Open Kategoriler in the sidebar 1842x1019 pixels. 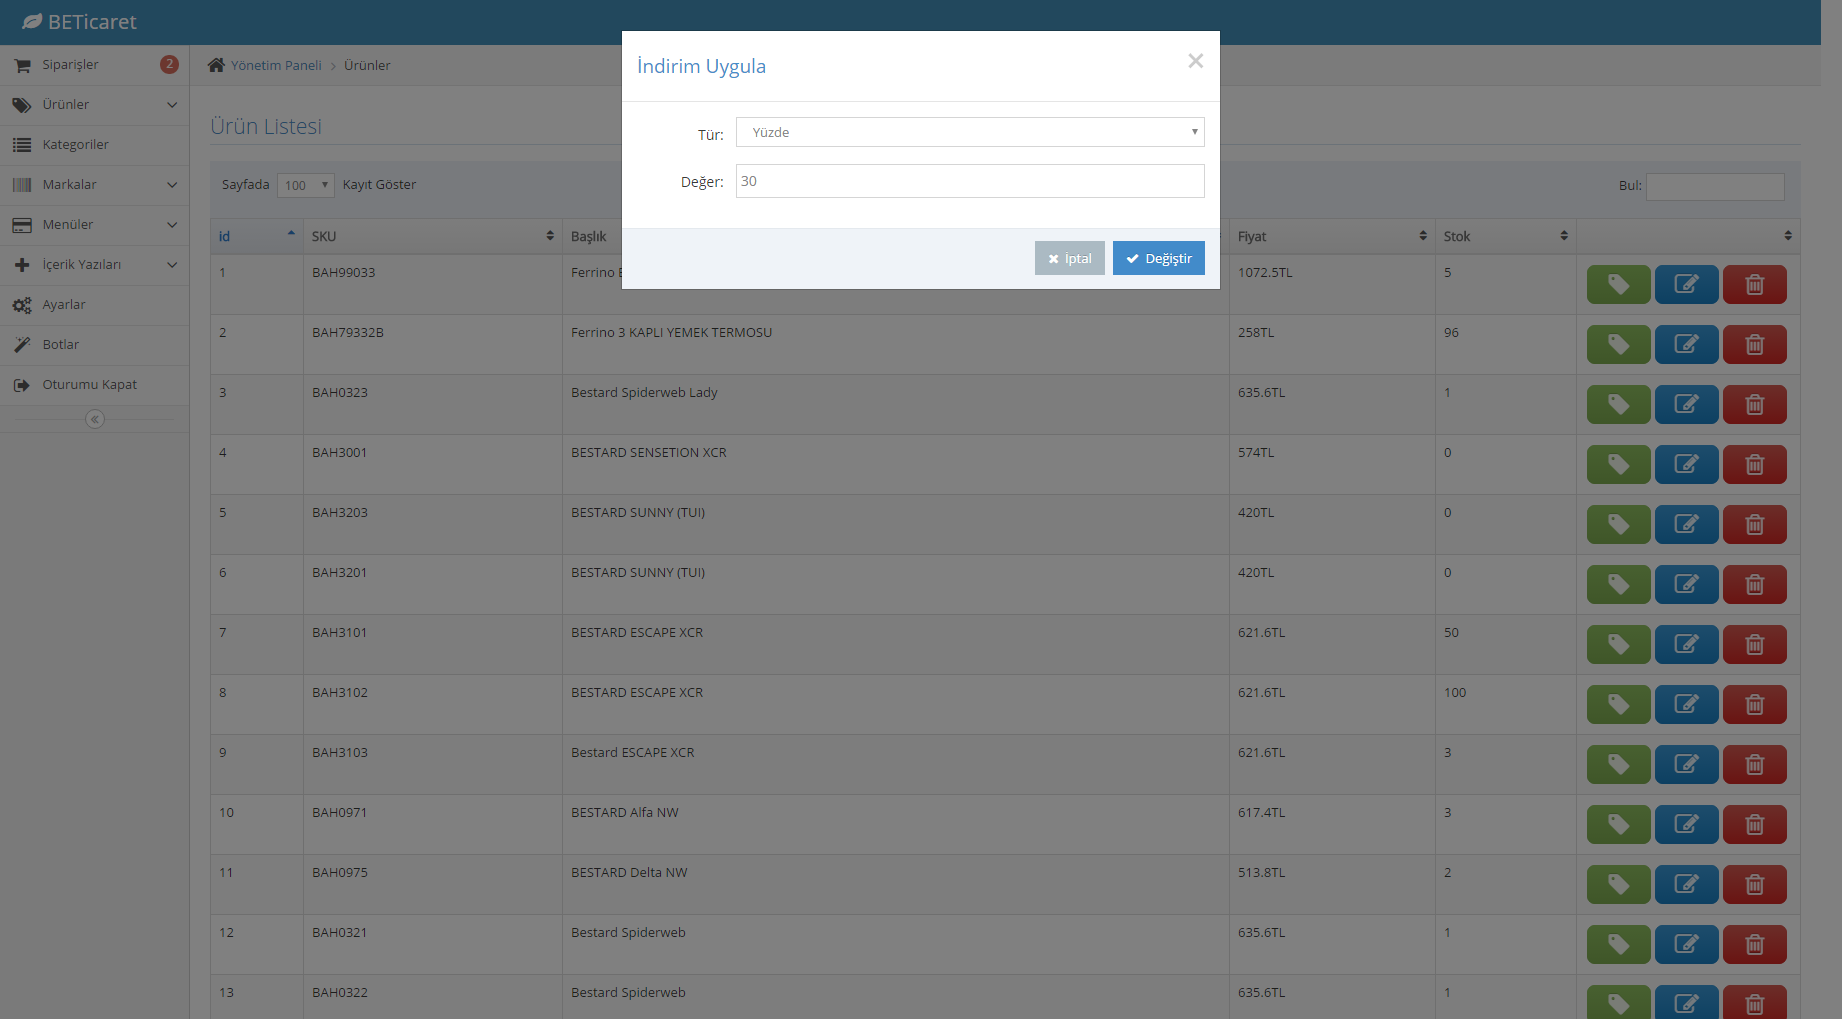coord(94,145)
